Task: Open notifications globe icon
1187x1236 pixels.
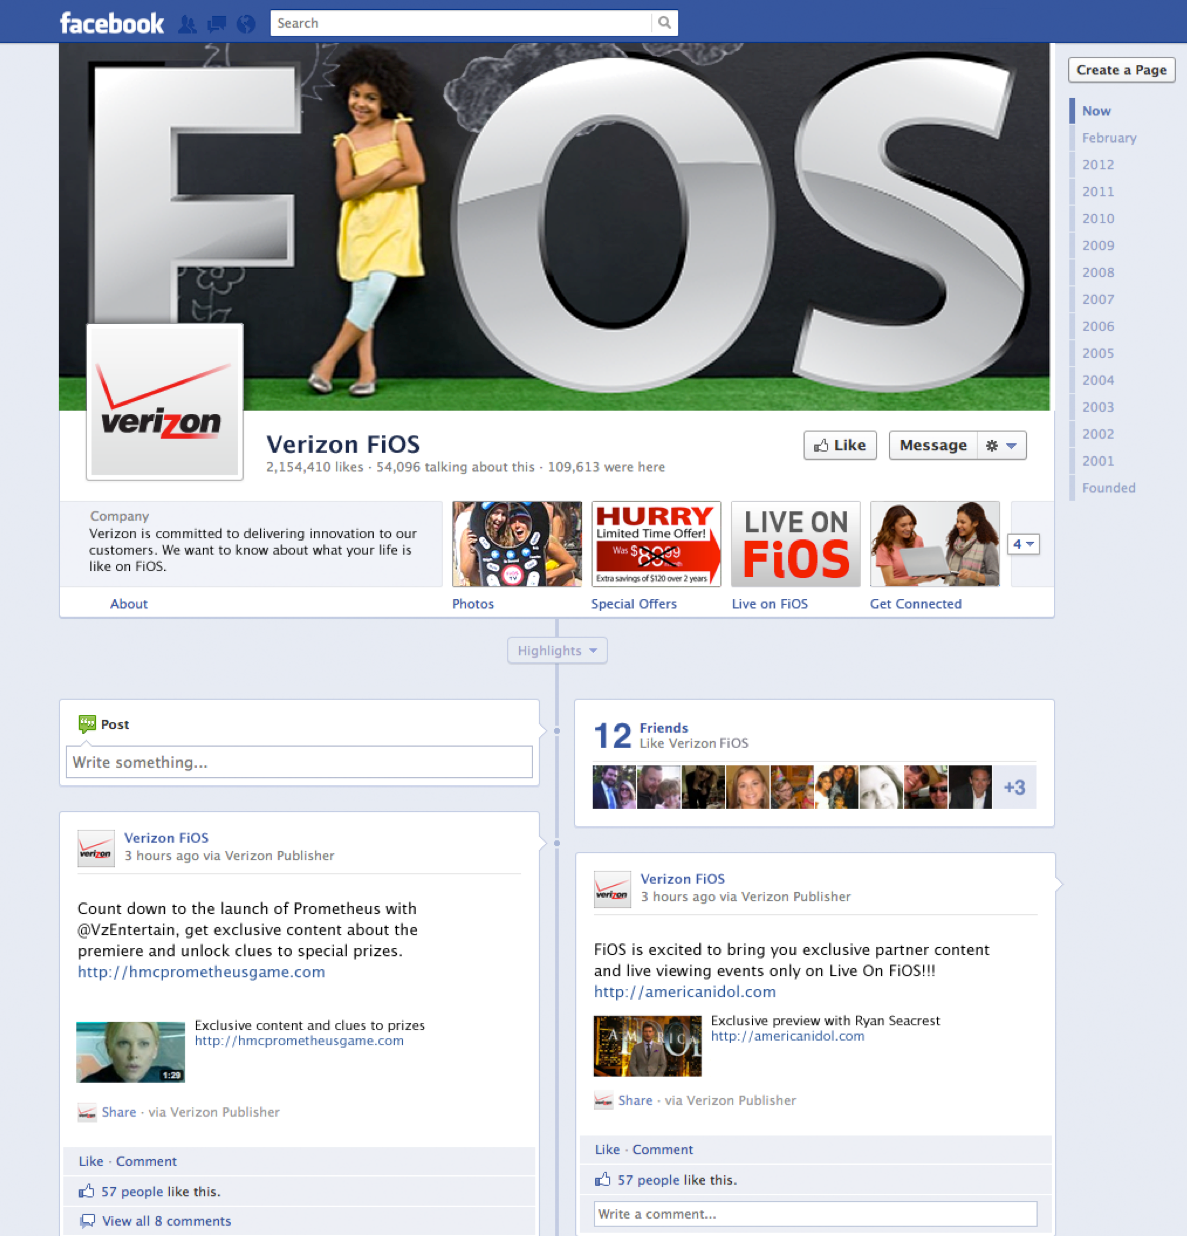Action: (x=246, y=24)
